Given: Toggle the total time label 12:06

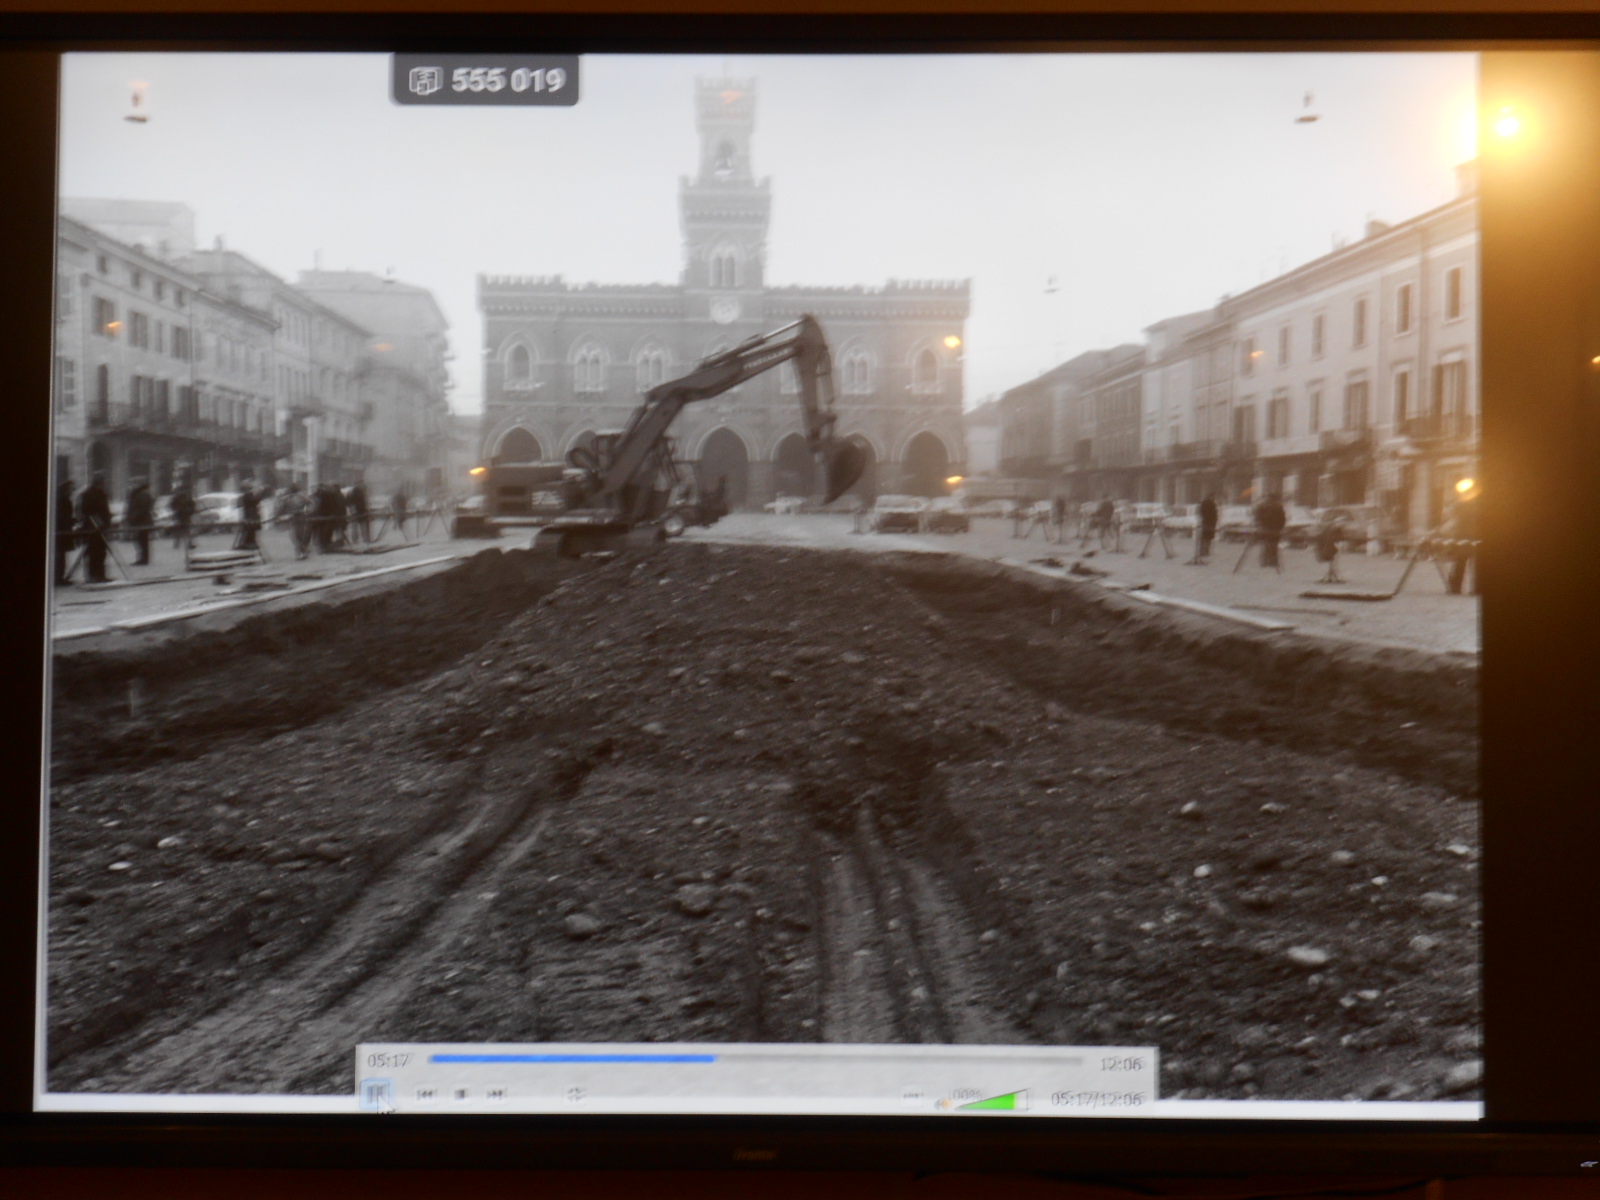Looking at the screenshot, I should pos(1119,1064).
